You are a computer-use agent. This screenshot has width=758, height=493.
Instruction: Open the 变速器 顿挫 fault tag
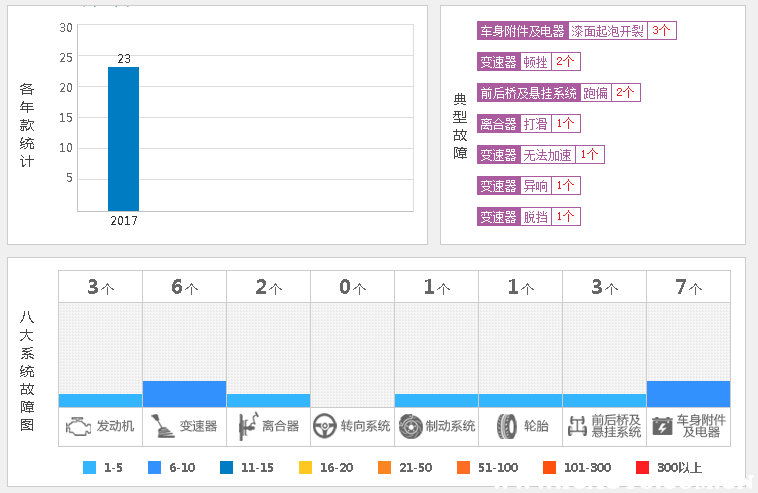pyautogui.click(x=535, y=62)
